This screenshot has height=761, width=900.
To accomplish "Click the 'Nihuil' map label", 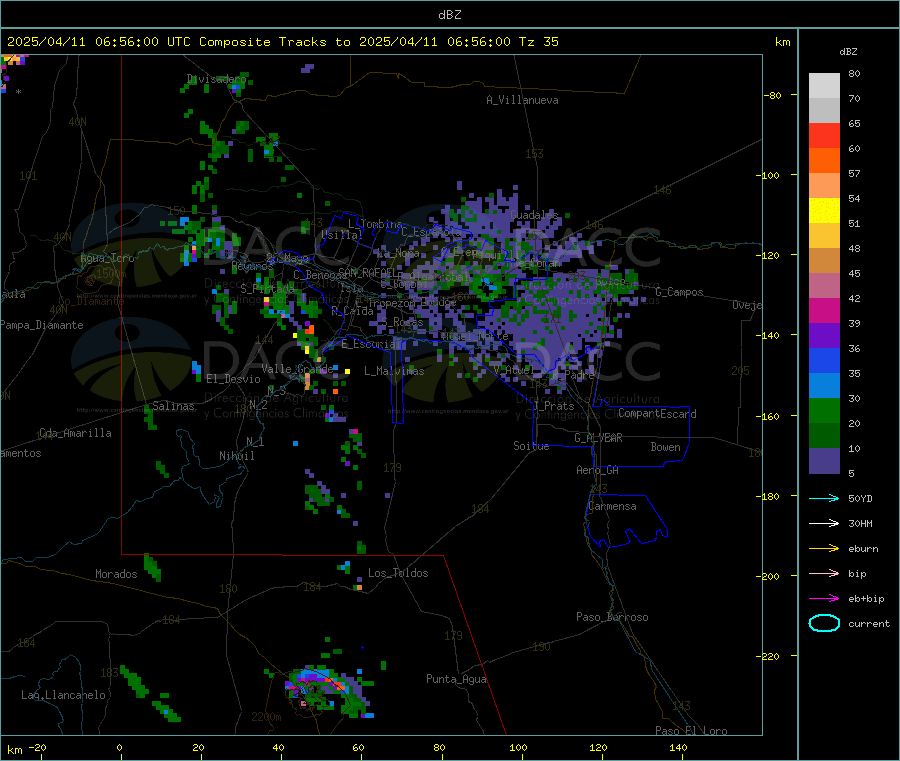I will [x=236, y=456].
